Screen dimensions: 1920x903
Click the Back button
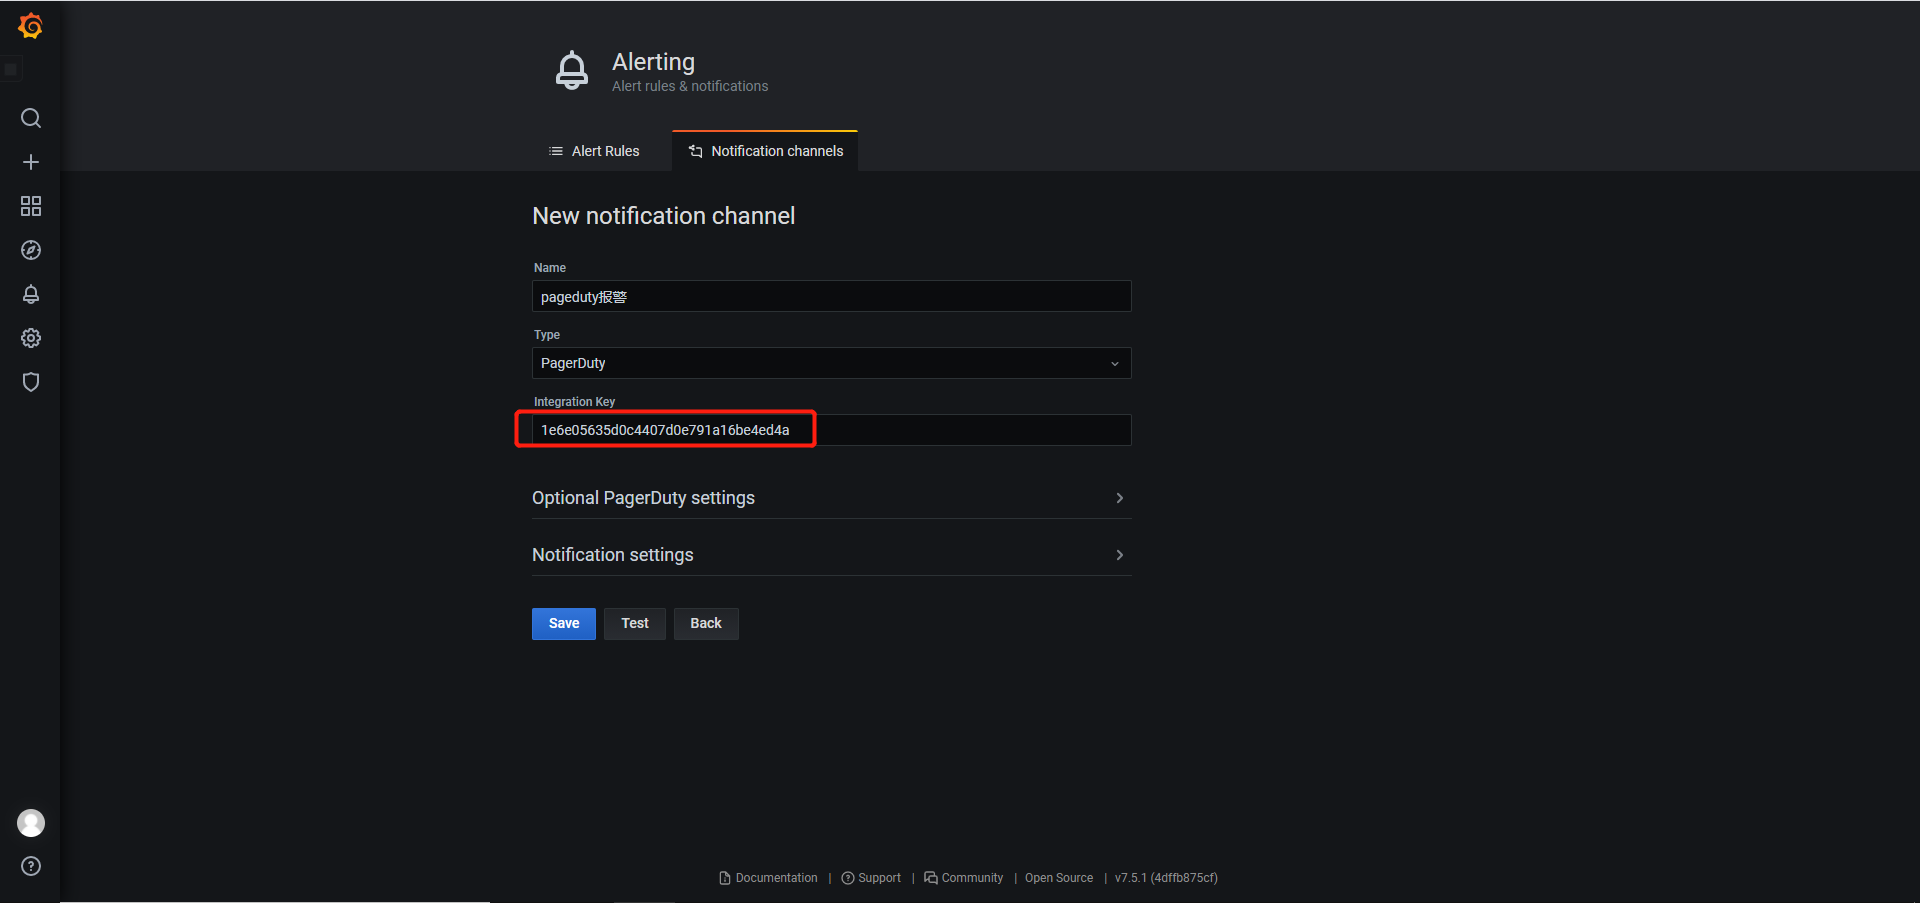706,624
